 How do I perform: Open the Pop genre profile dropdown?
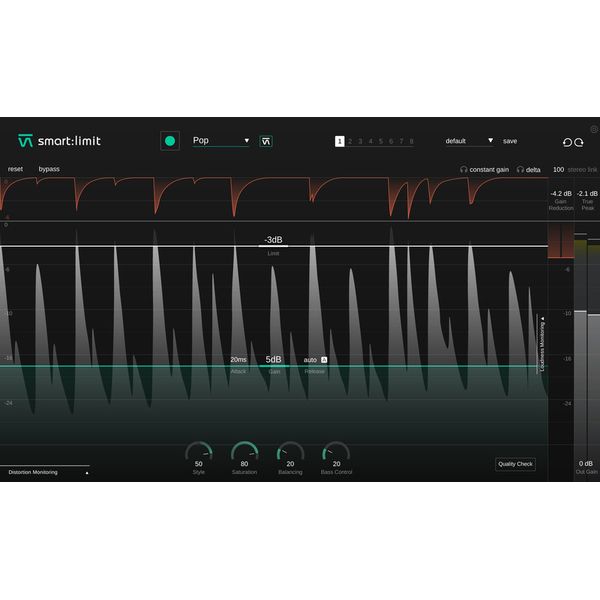click(221, 141)
